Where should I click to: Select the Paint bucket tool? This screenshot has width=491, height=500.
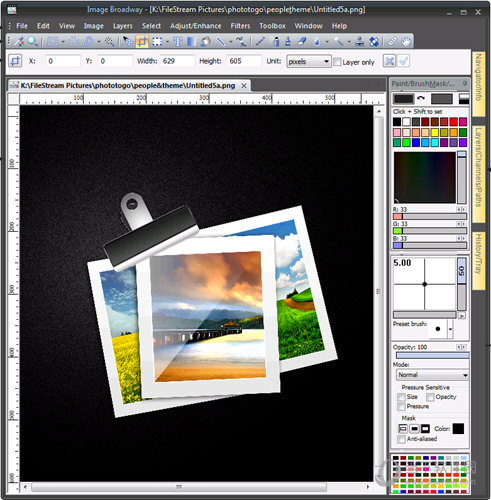[x=205, y=42]
